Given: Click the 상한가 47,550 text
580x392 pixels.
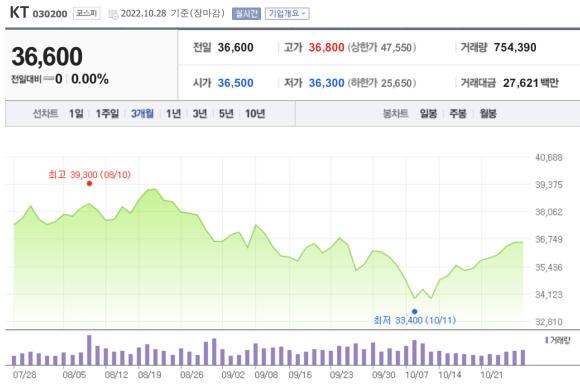Looking at the screenshot, I should coord(382,47).
